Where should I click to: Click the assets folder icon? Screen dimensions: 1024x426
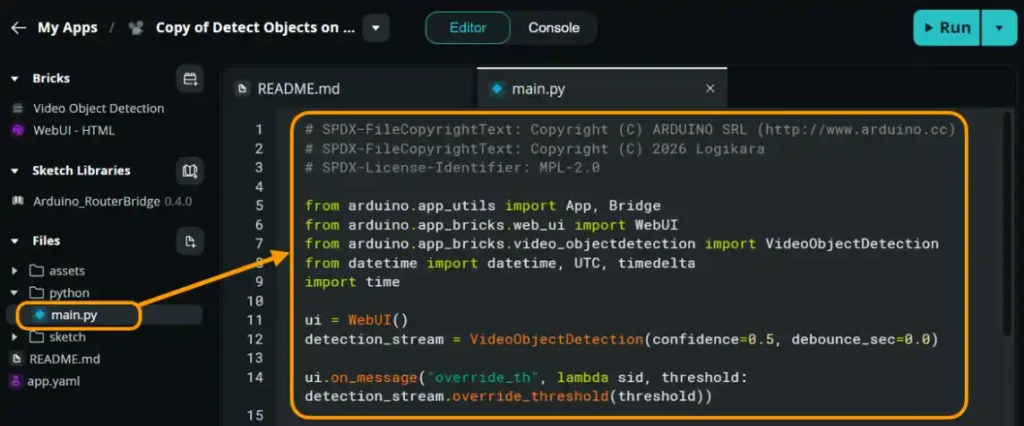click(37, 270)
